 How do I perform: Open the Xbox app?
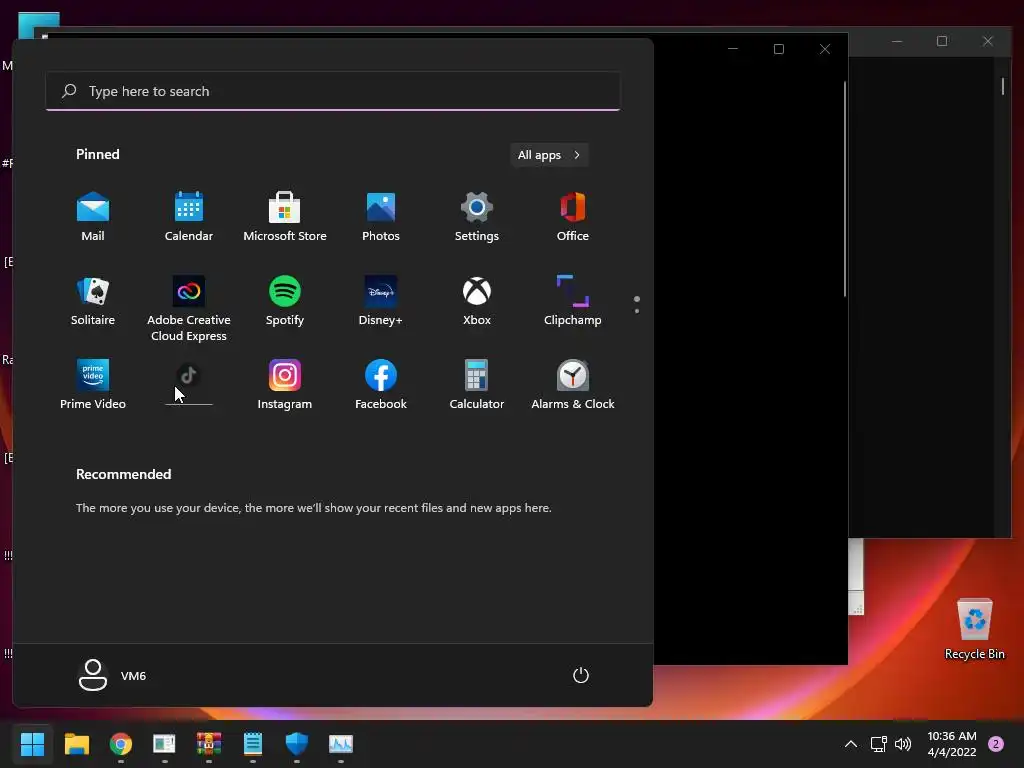point(477,301)
